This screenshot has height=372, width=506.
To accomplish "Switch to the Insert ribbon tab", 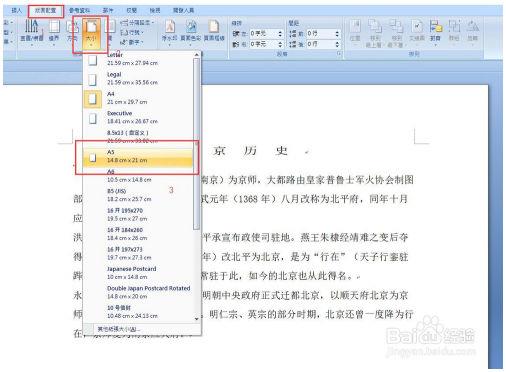I will pyautogui.click(x=16, y=11).
